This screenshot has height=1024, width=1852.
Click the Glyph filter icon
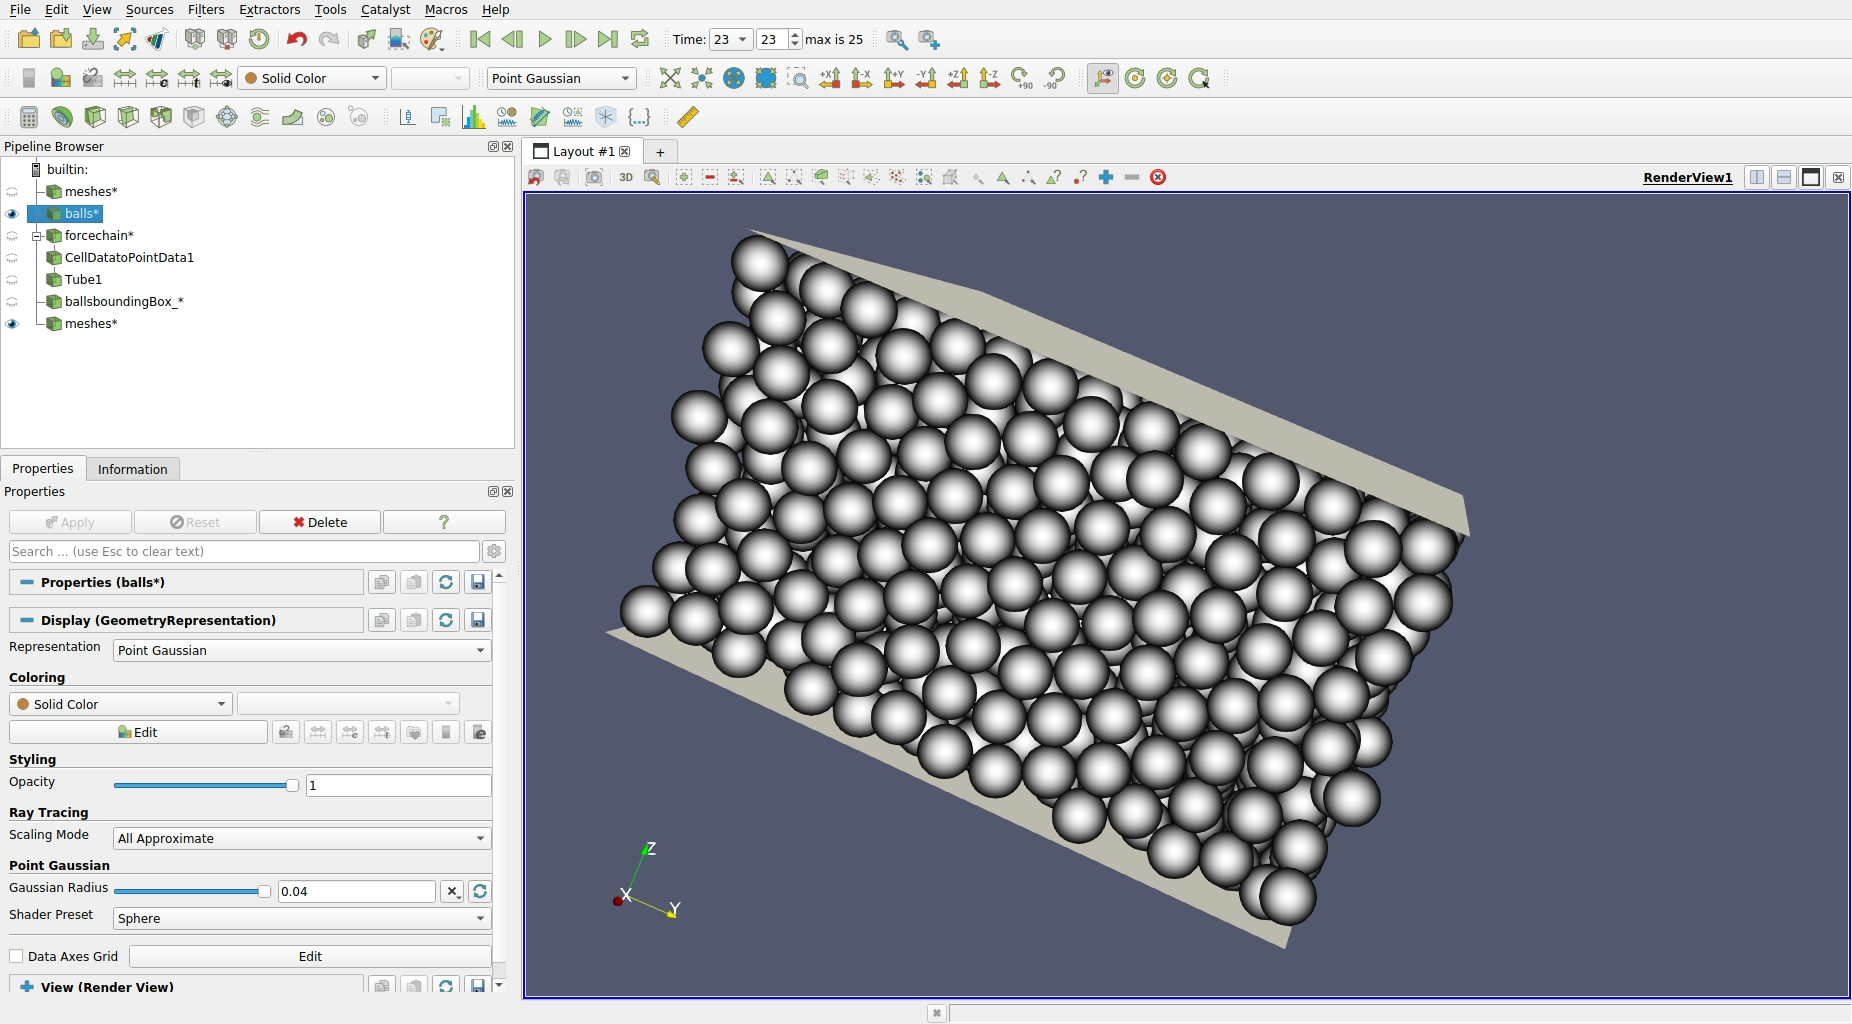(227, 117)
